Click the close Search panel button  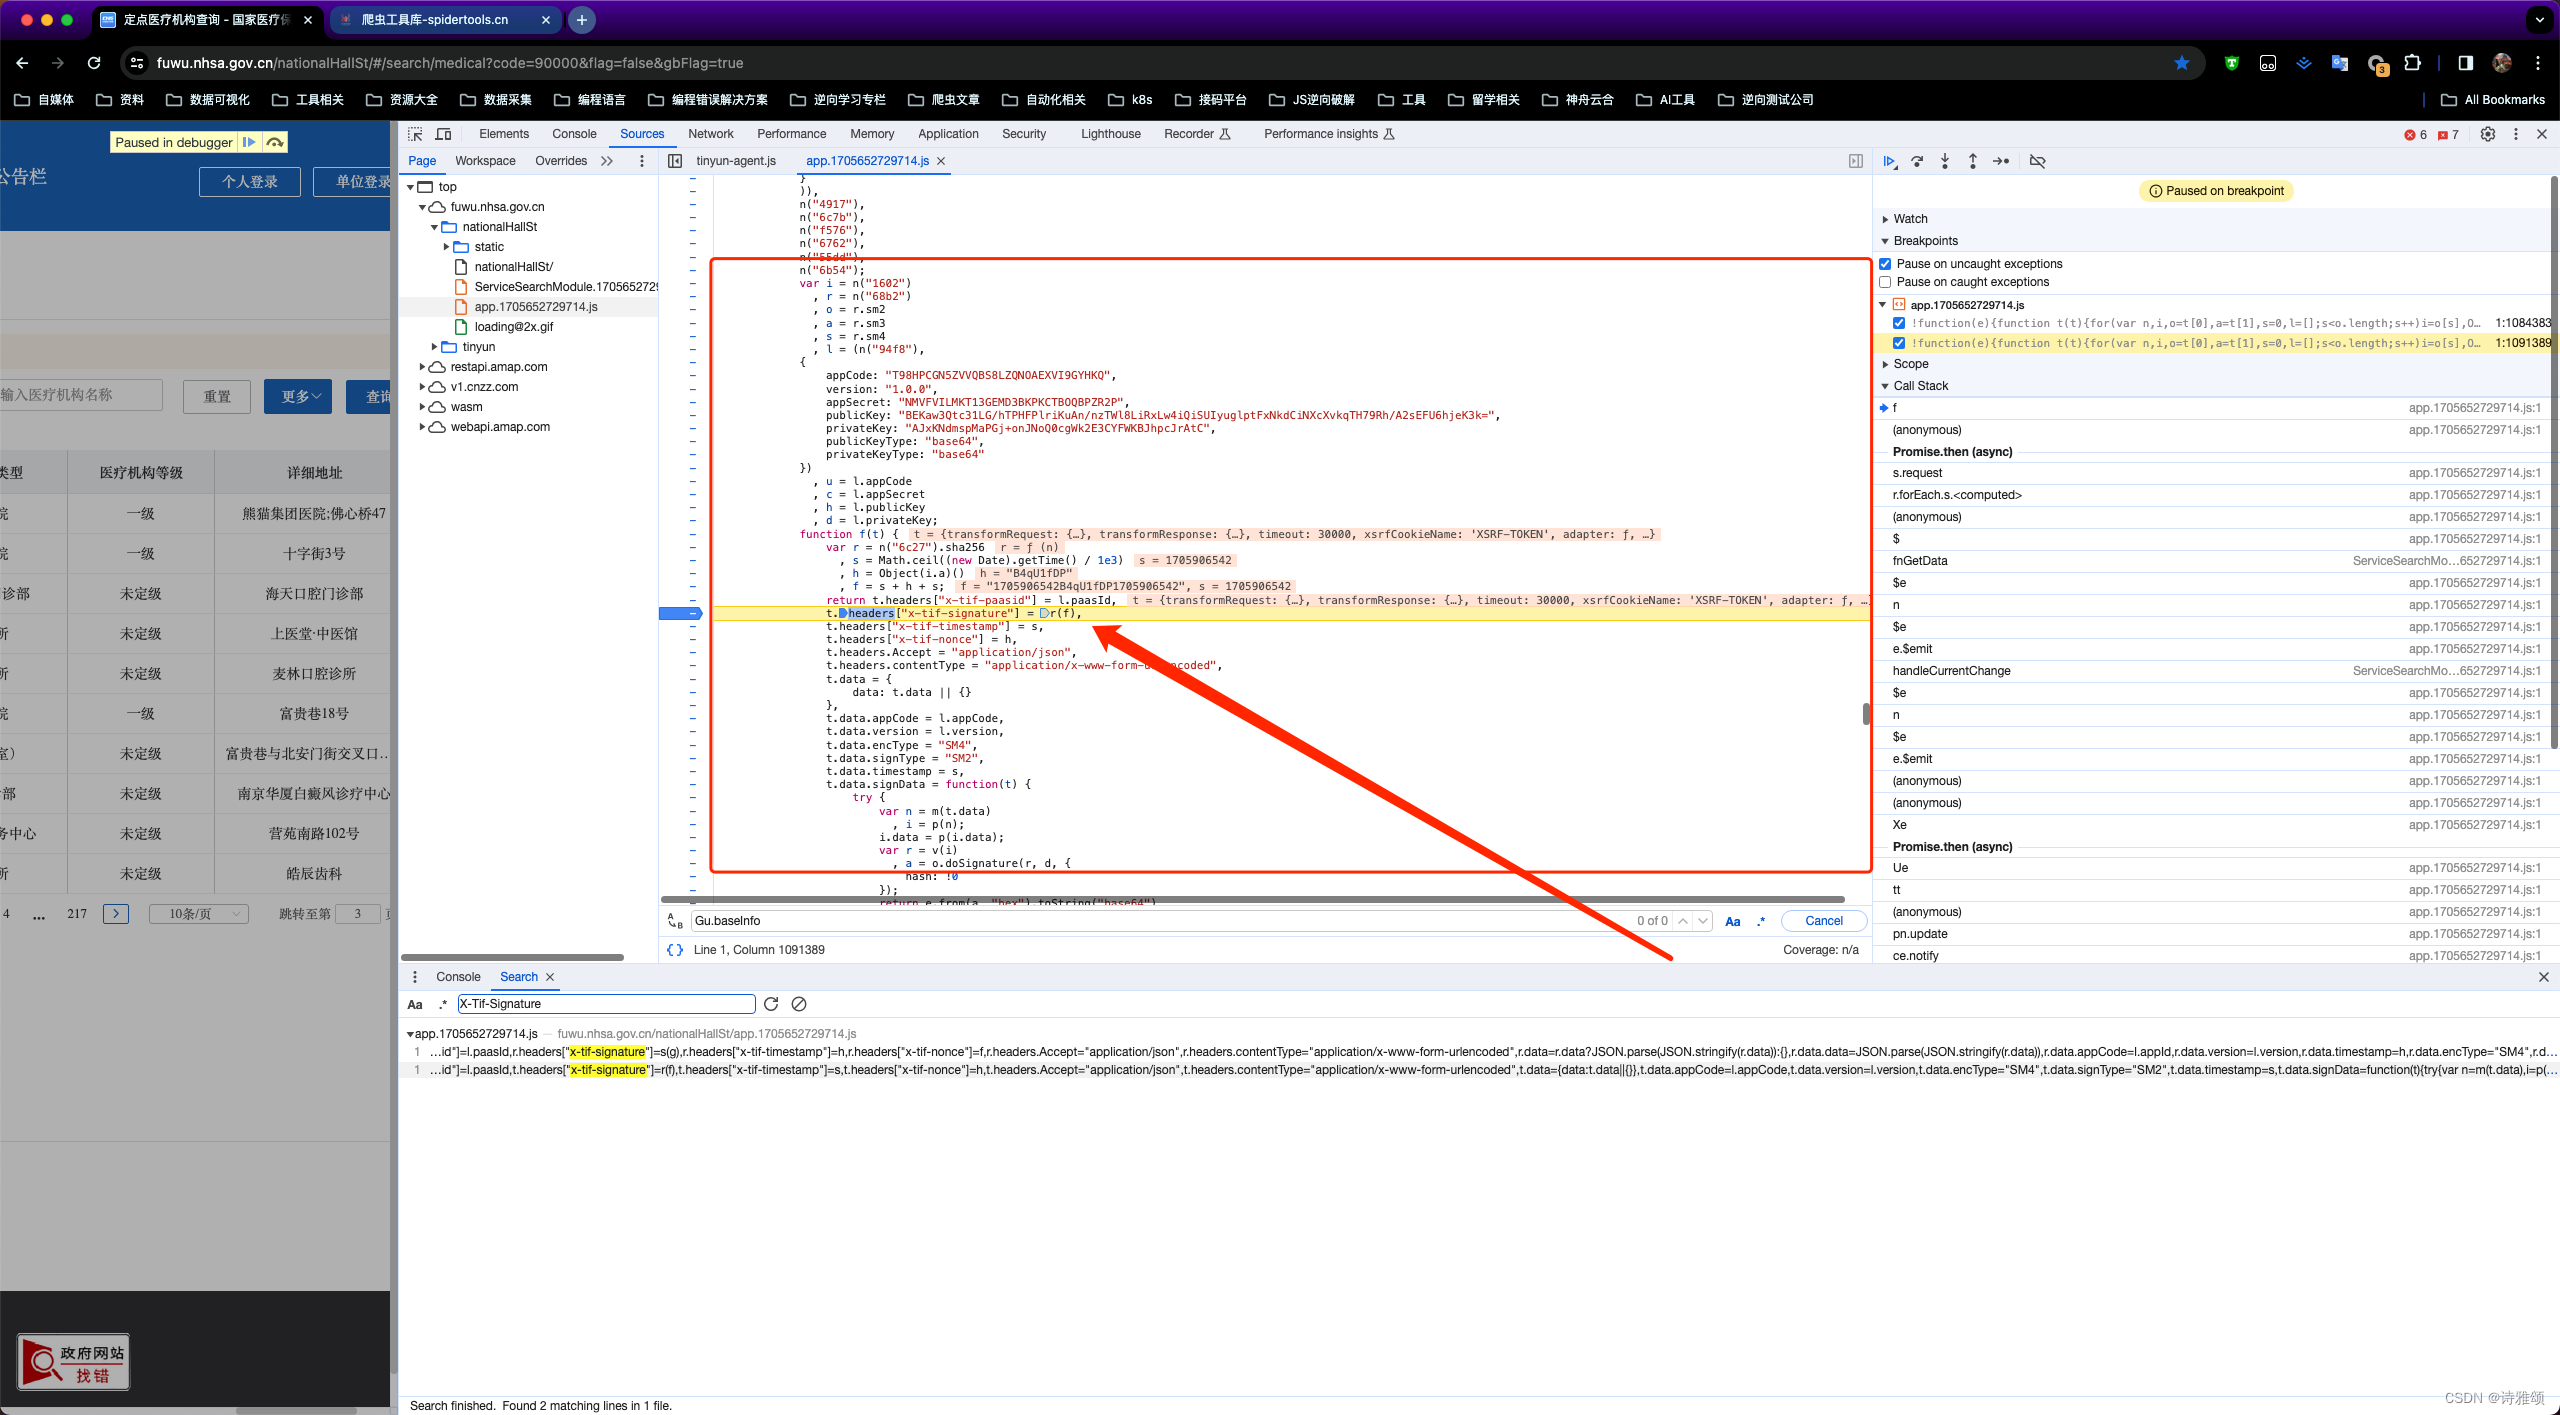[x=549, y=976]
